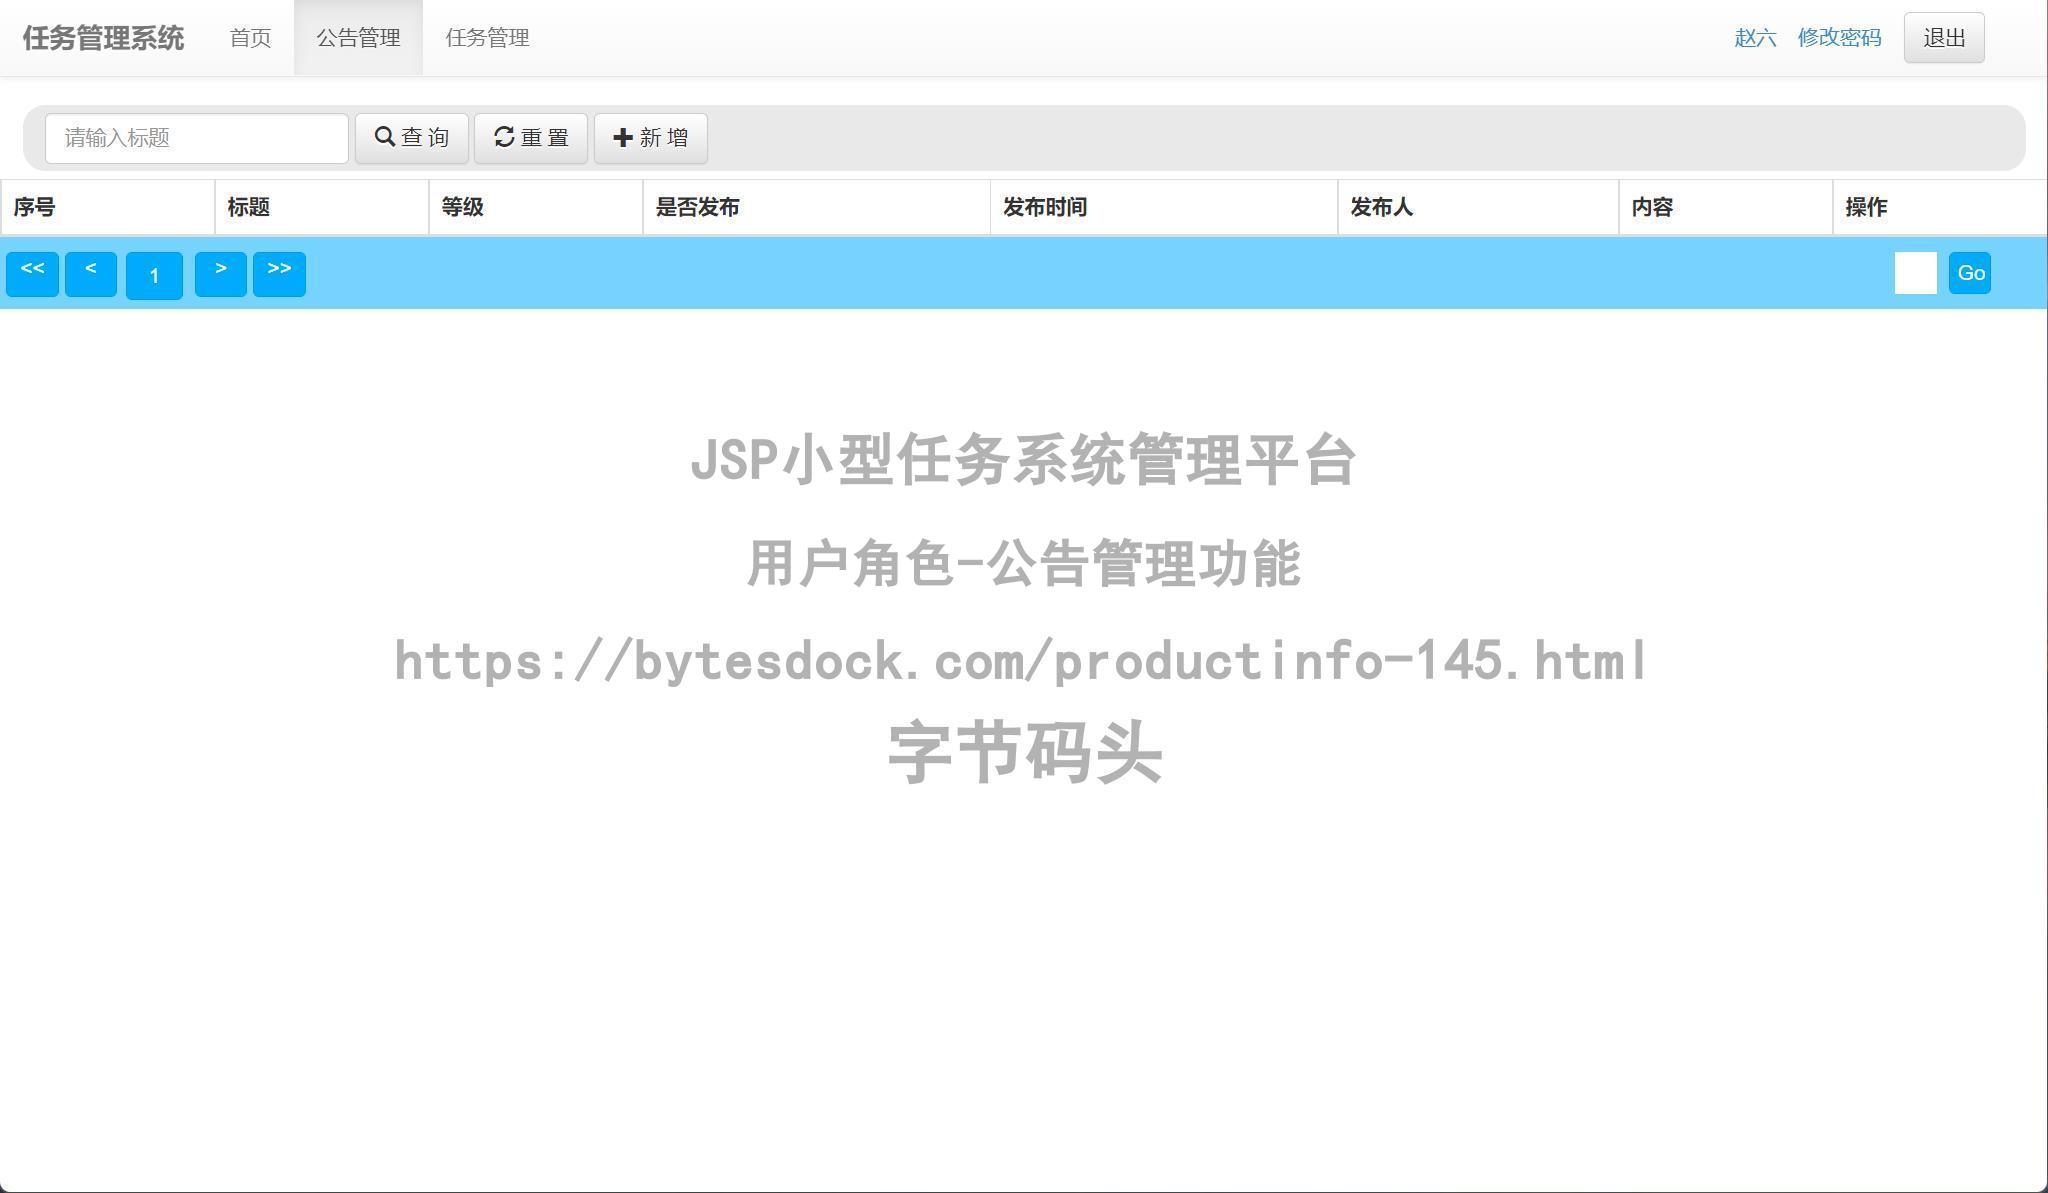
Task: Click the last-page >> pagination icon
Action: pos(280,272)
